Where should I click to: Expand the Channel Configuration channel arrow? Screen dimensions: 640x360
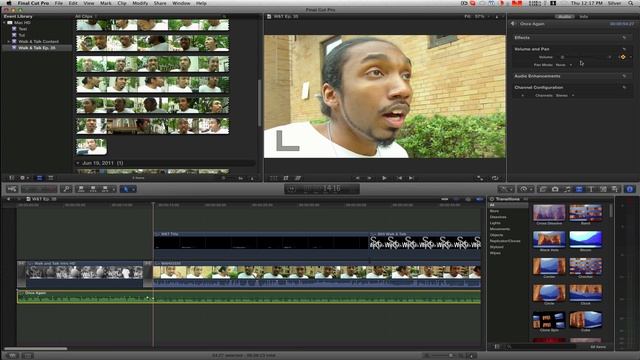(x=523, y=96)
